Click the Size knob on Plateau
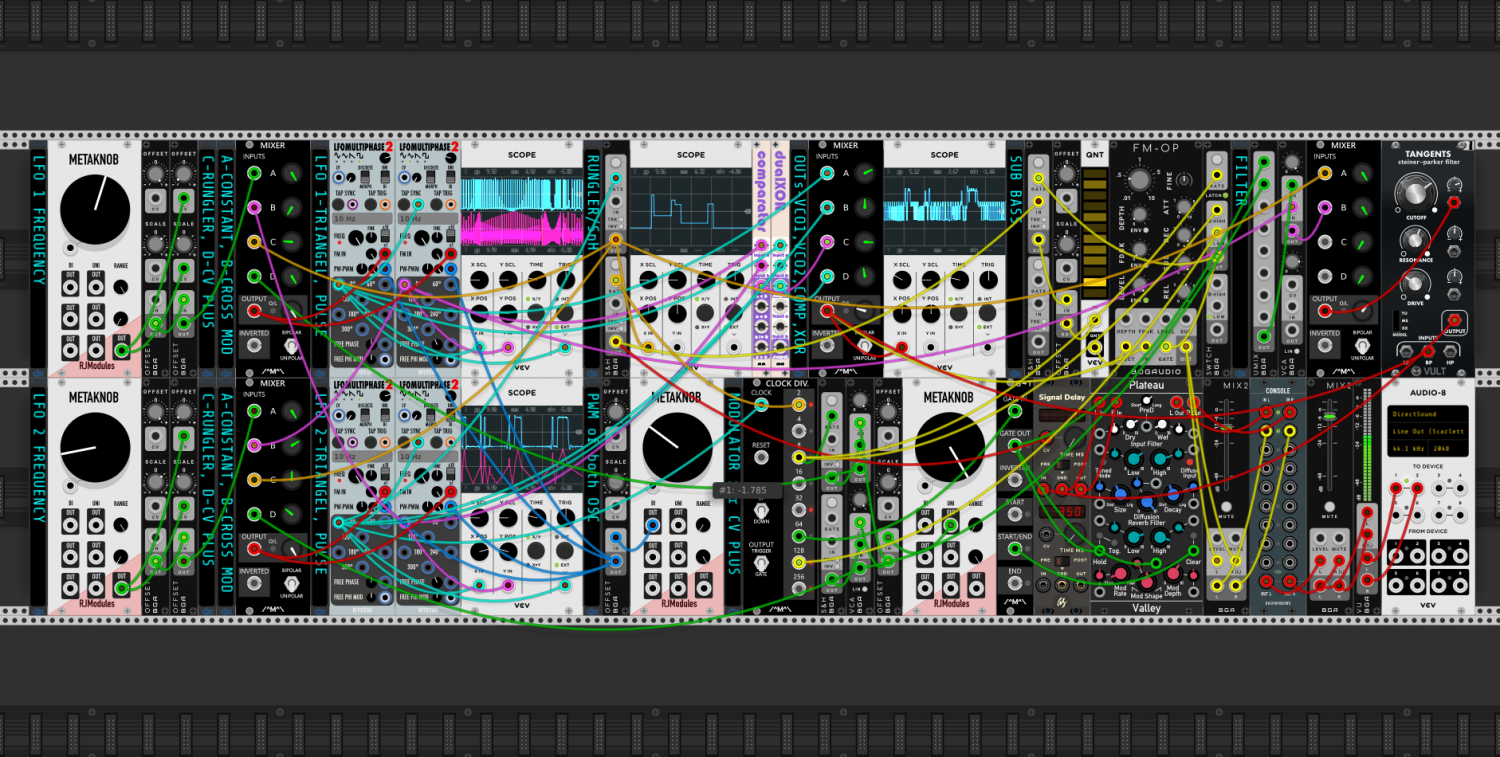This screenshot has width=1500, height=757. pos(1120,496)
